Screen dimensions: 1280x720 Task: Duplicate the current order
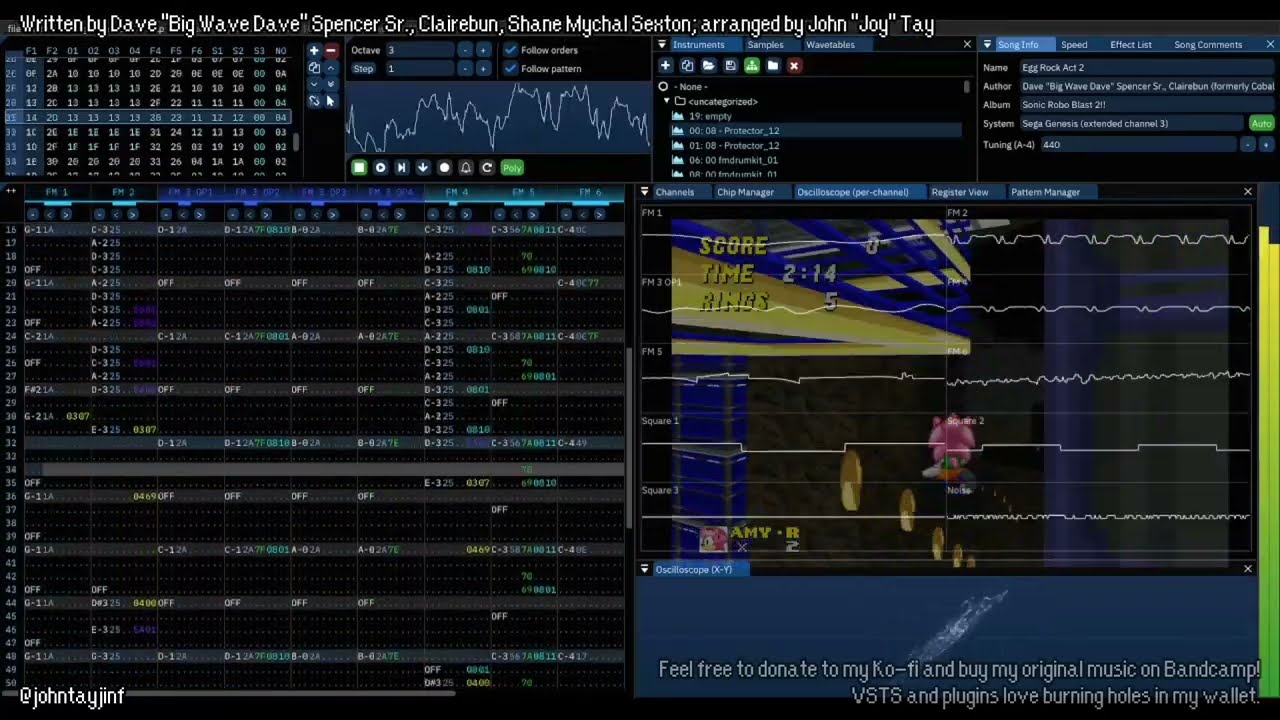[314, 68]
